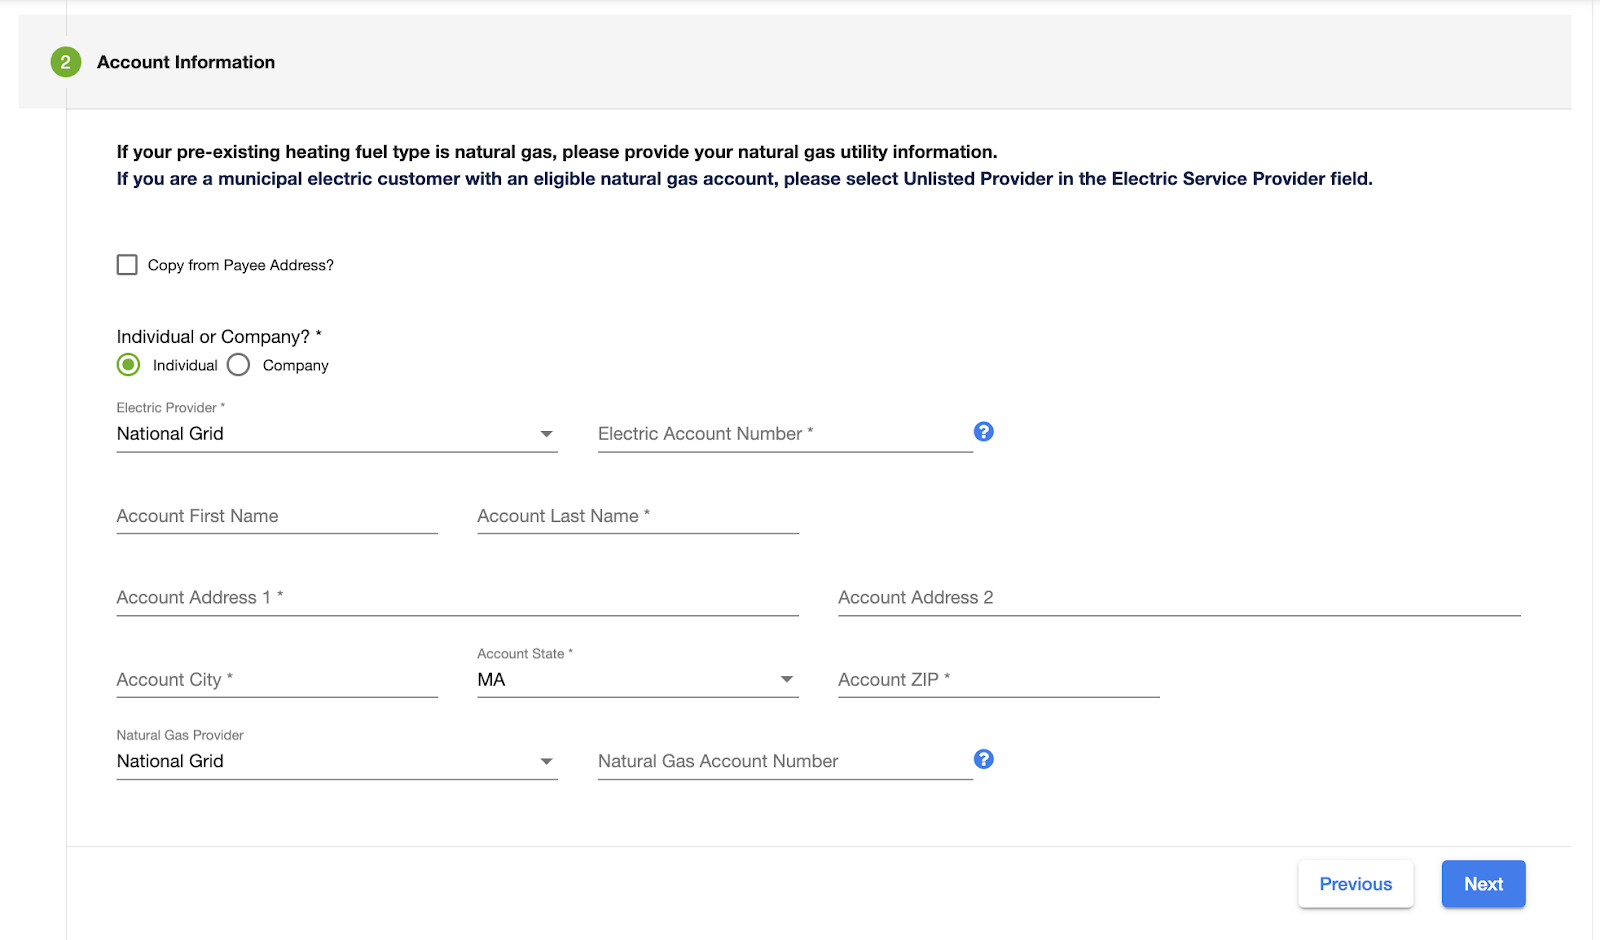Expand the Account State dropdown
The image size is (1600, 940).
637,680
